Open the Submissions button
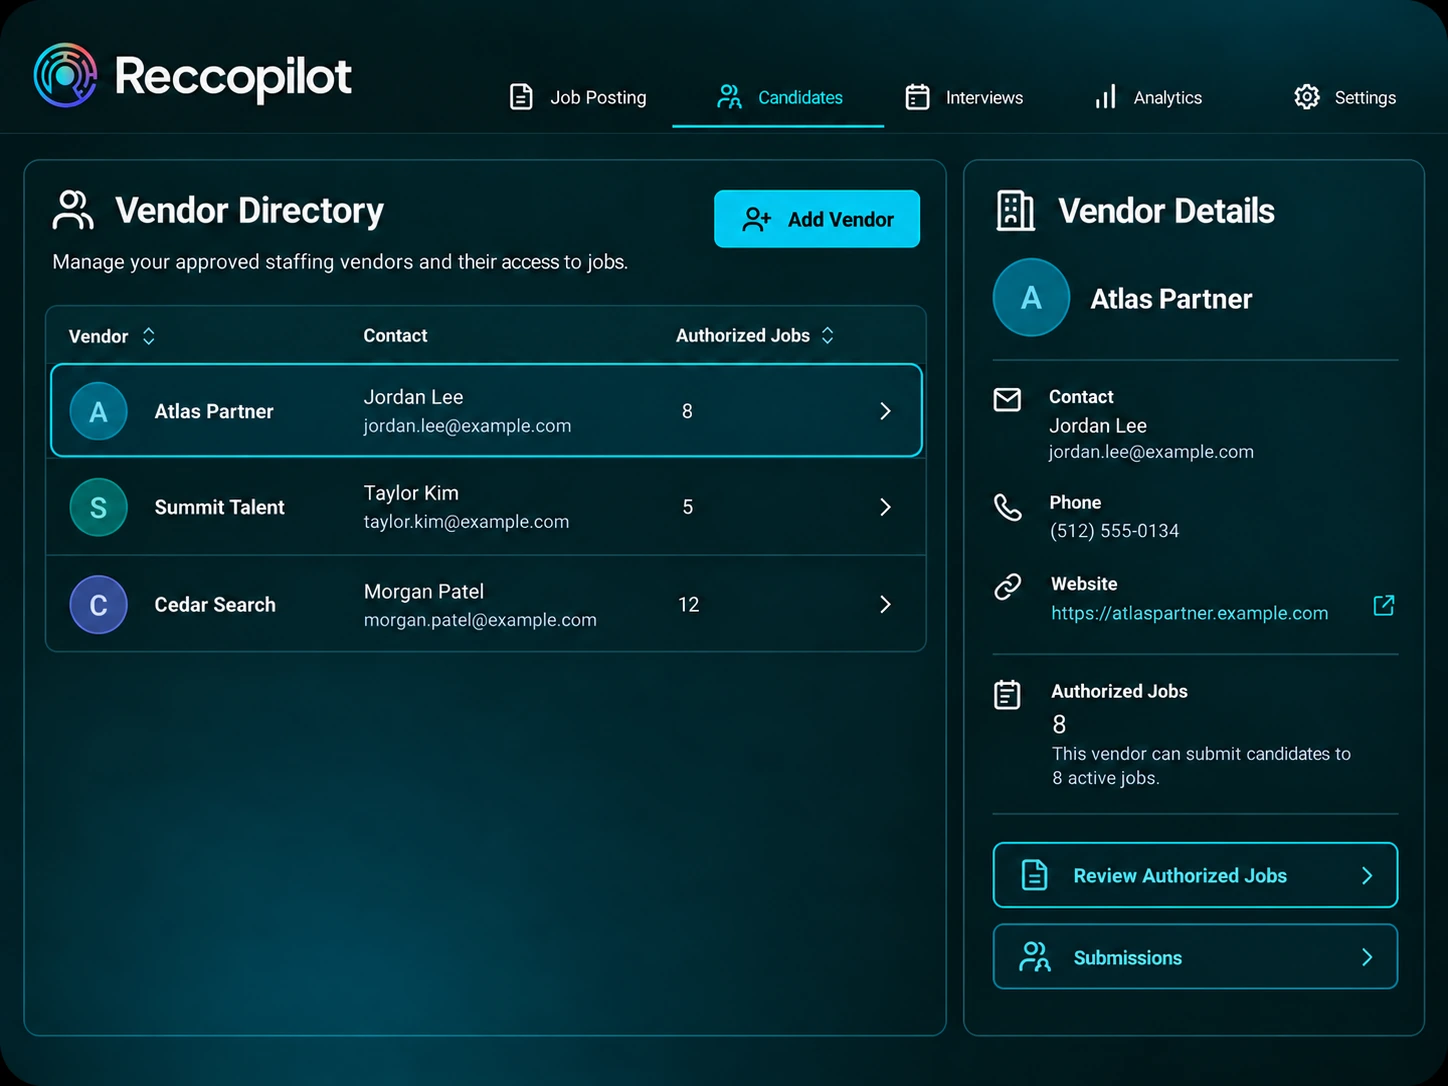 (1195, 957)
